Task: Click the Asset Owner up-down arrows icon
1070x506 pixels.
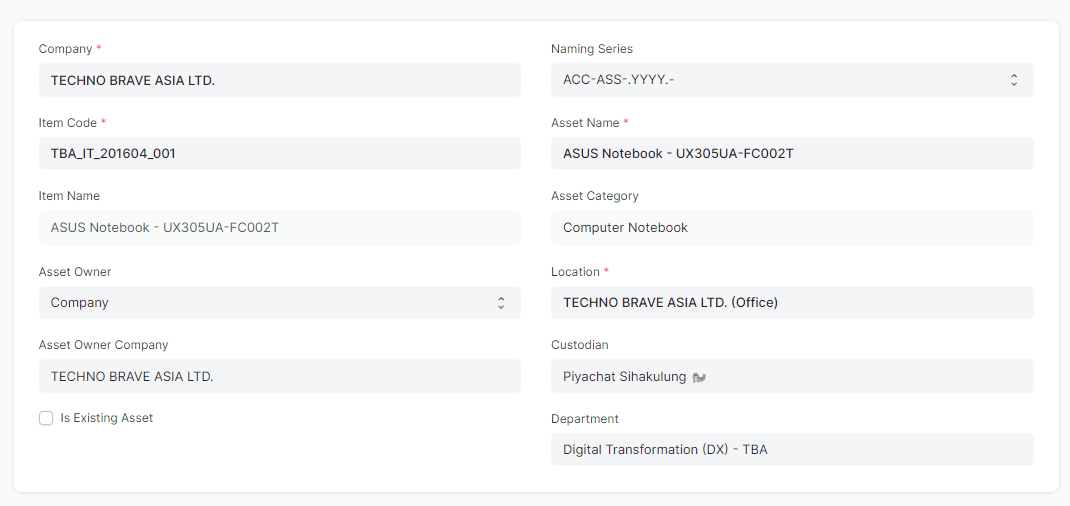Action: [x=501, y=302]
